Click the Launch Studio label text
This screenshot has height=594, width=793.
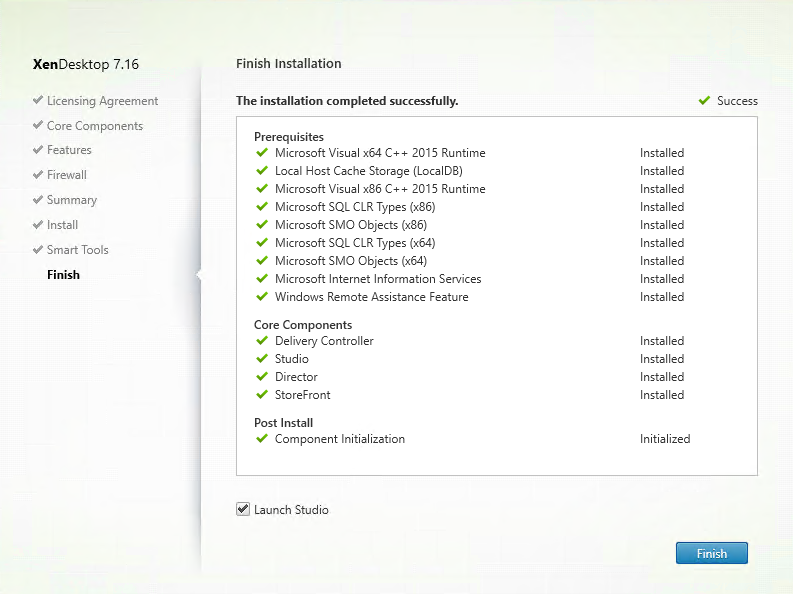(291, 510)
